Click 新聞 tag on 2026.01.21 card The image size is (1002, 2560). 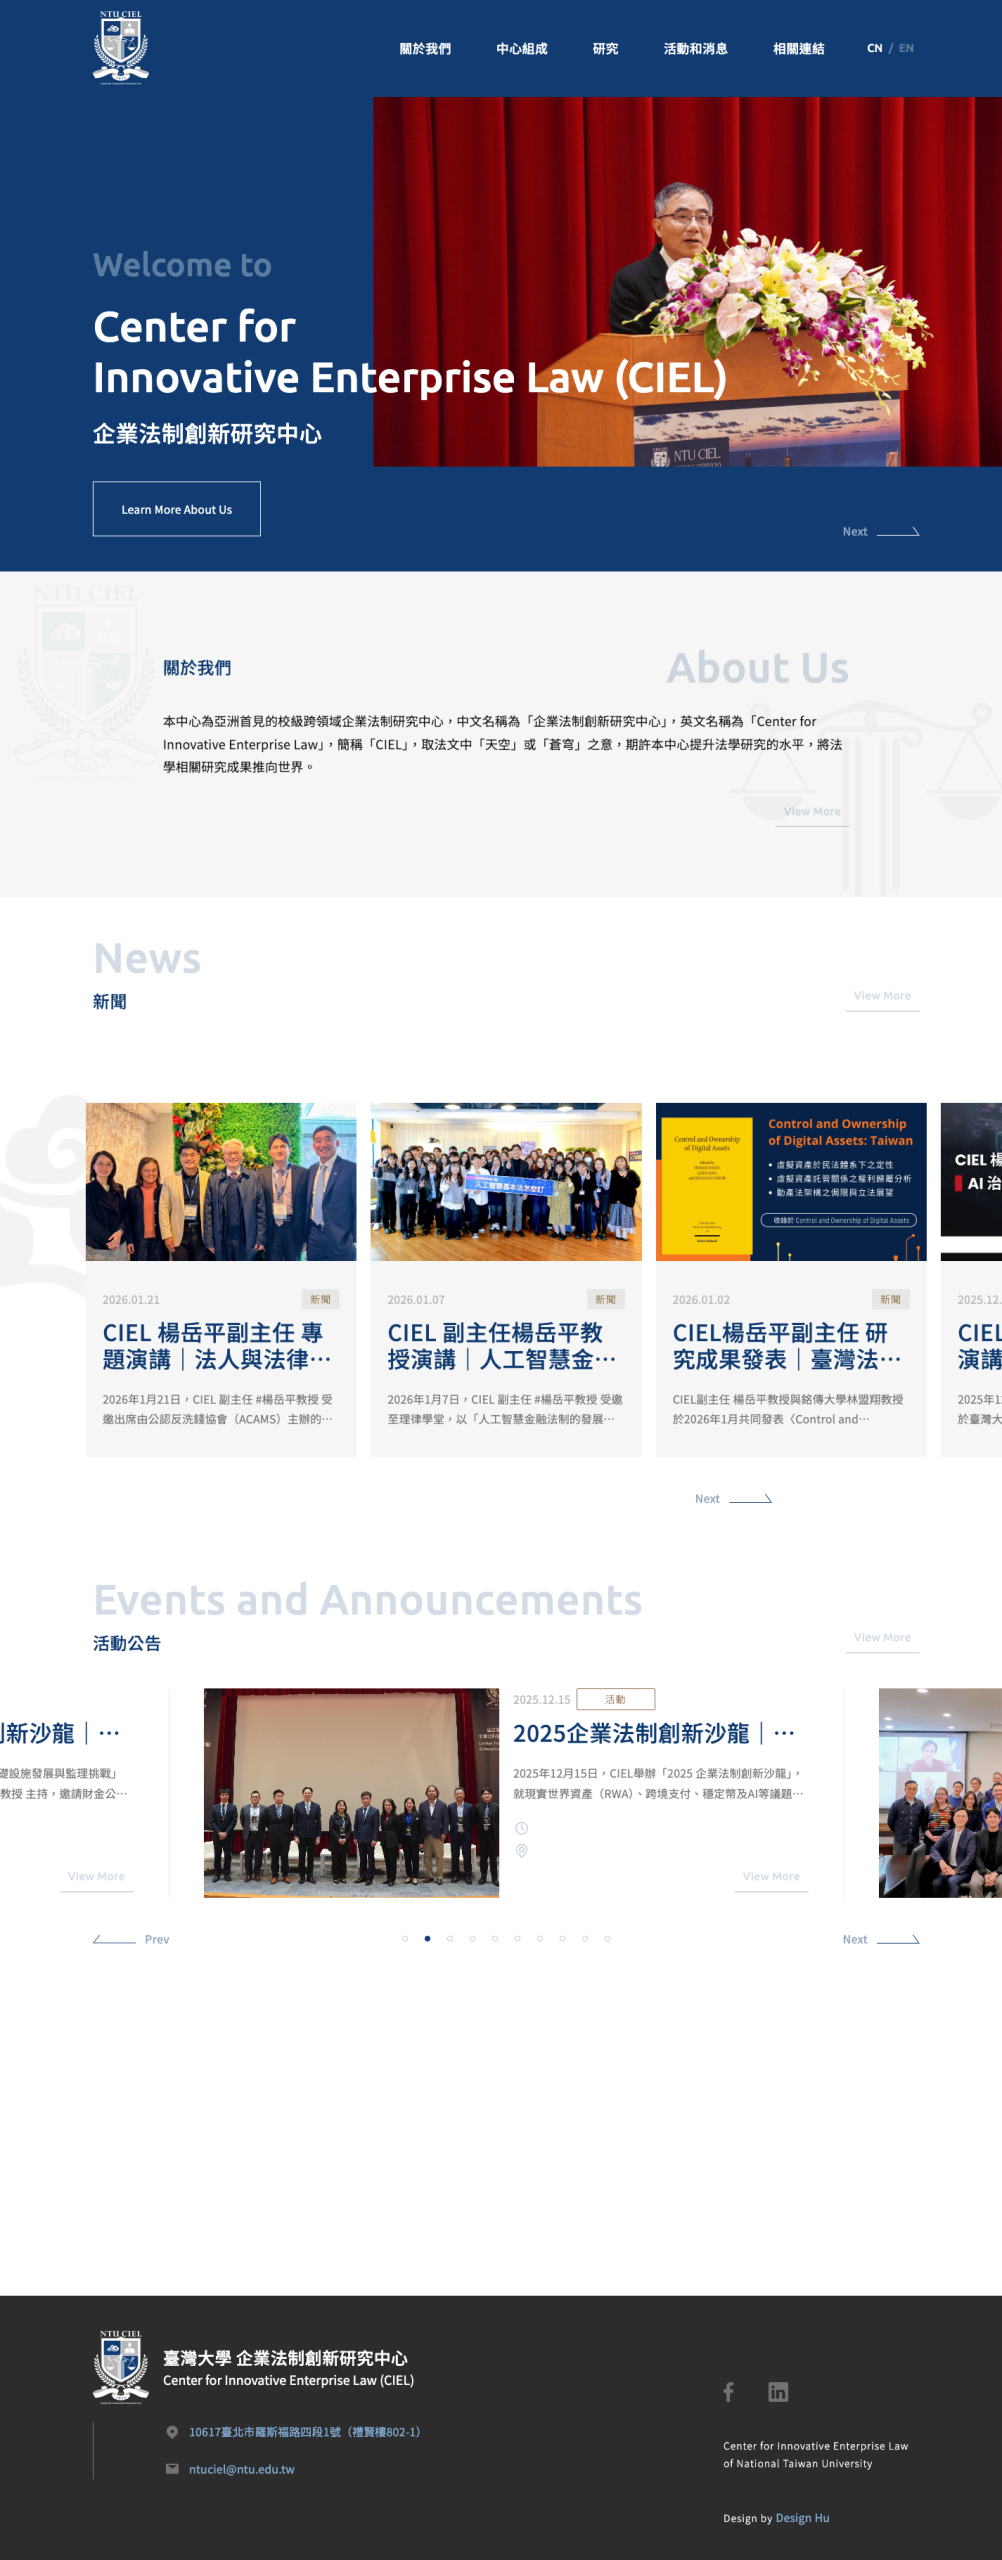pyautogui.click(x=320, y=1299)
